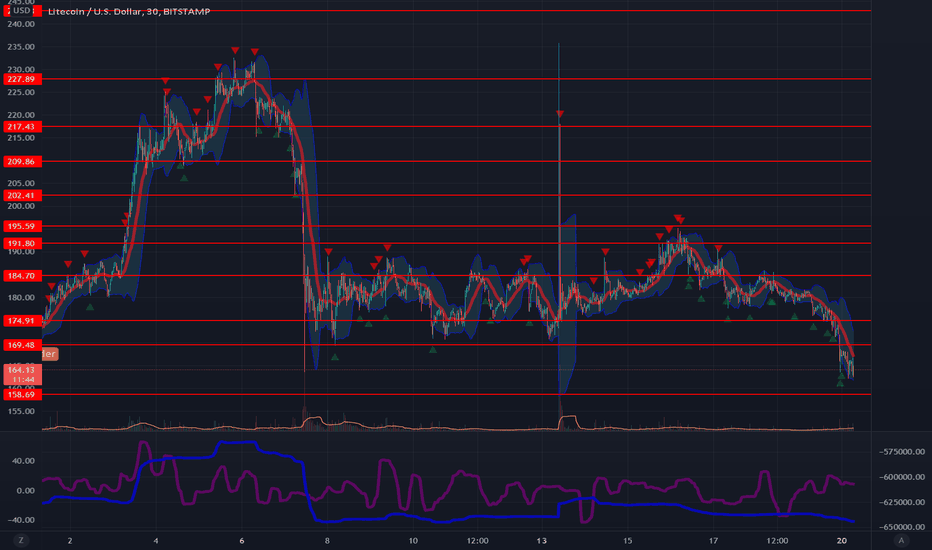932x550 pixels.
Task: Click the -600000.00 indicator scale value
Action: [x=902, y=477]
